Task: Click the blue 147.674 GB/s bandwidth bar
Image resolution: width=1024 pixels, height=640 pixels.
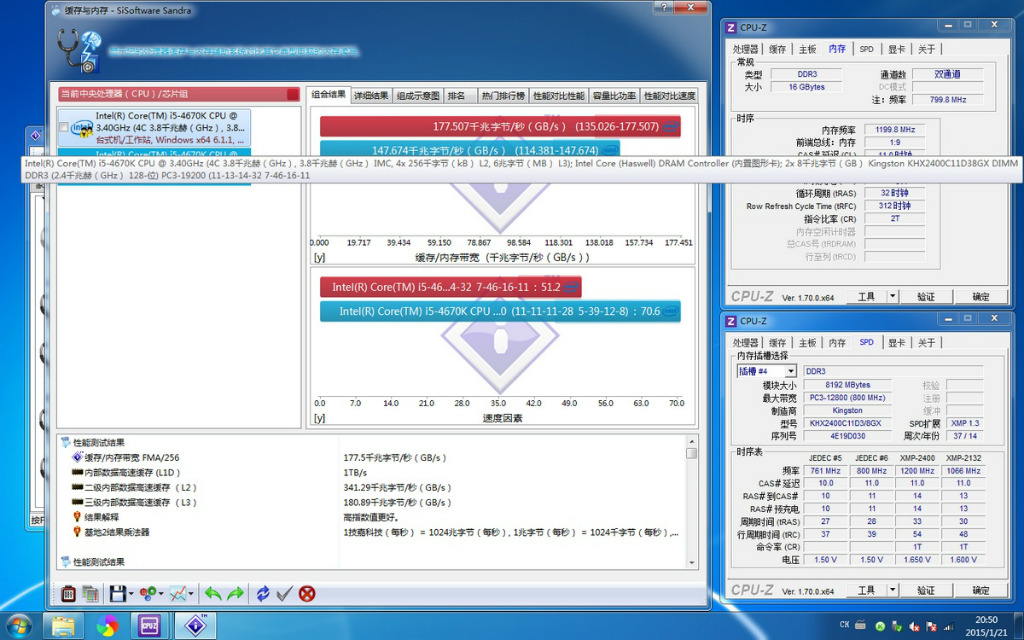Action: (470, 150)
